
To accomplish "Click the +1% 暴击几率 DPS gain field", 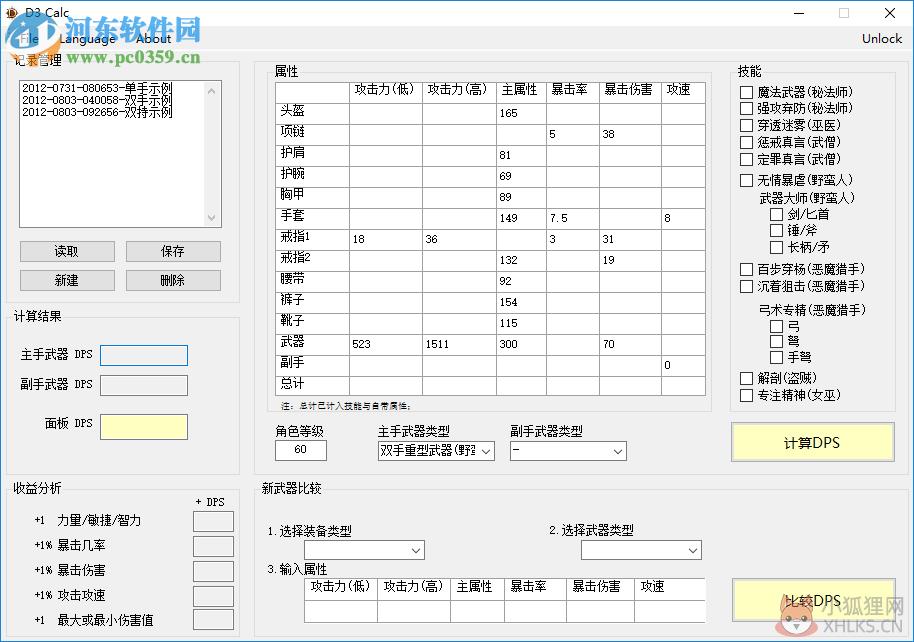I will (x=213, y=546).
